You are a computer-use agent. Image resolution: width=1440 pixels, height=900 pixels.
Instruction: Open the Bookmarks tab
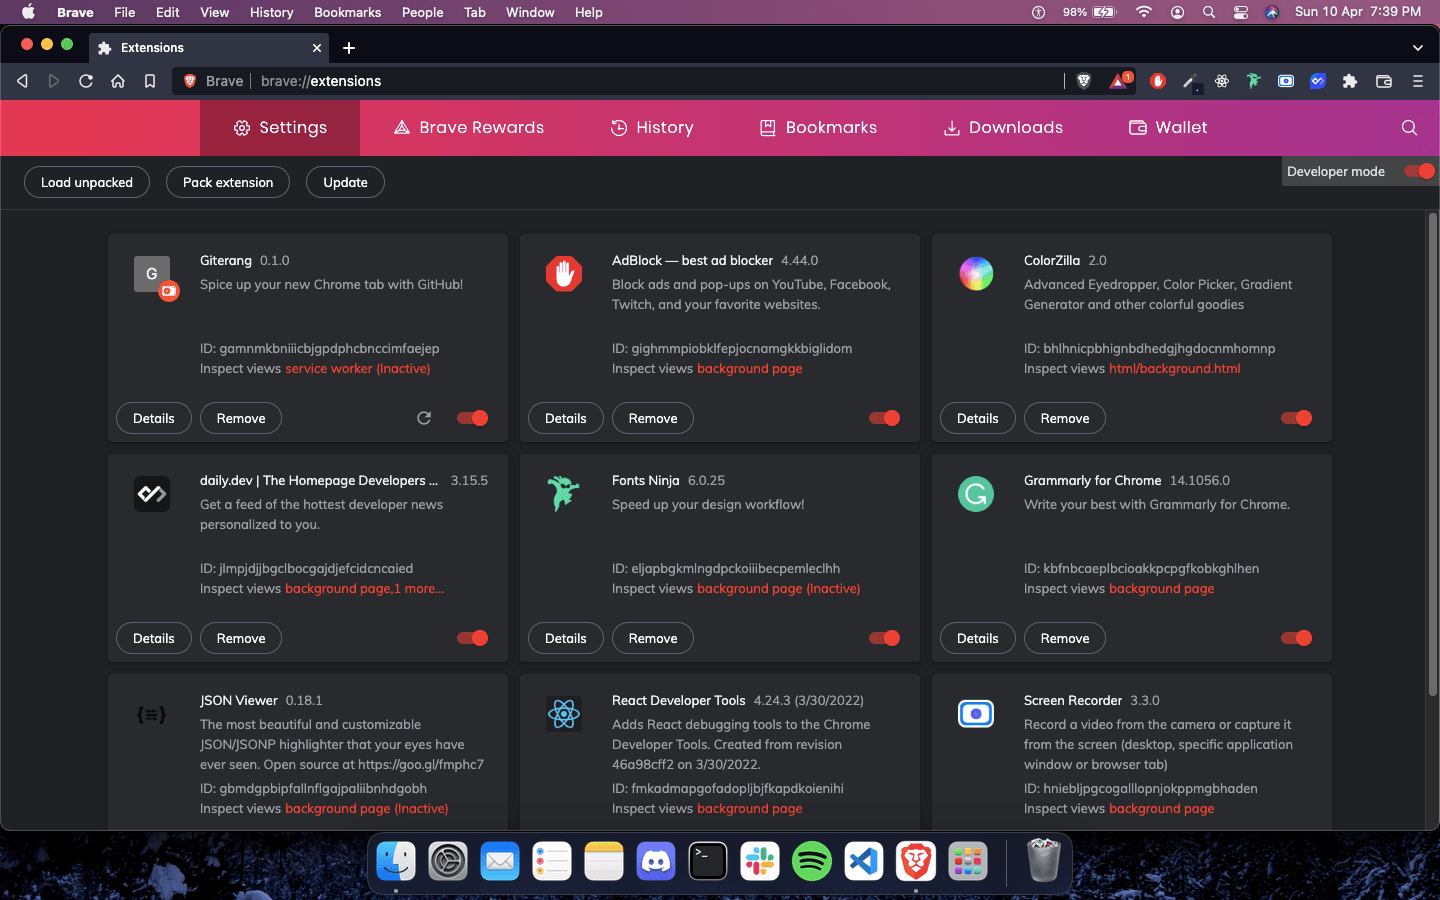coord(818,127)
